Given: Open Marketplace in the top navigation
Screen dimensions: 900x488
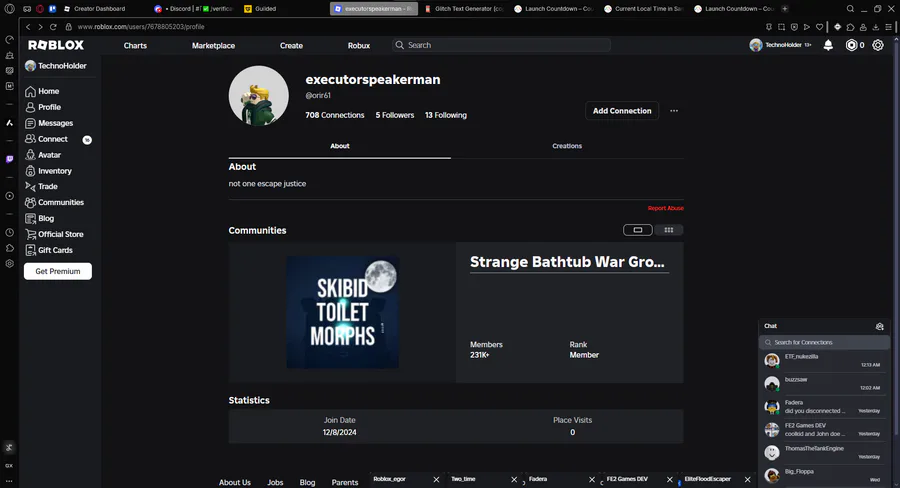Looking at the screenshot, I should click(x=214, y=45).
